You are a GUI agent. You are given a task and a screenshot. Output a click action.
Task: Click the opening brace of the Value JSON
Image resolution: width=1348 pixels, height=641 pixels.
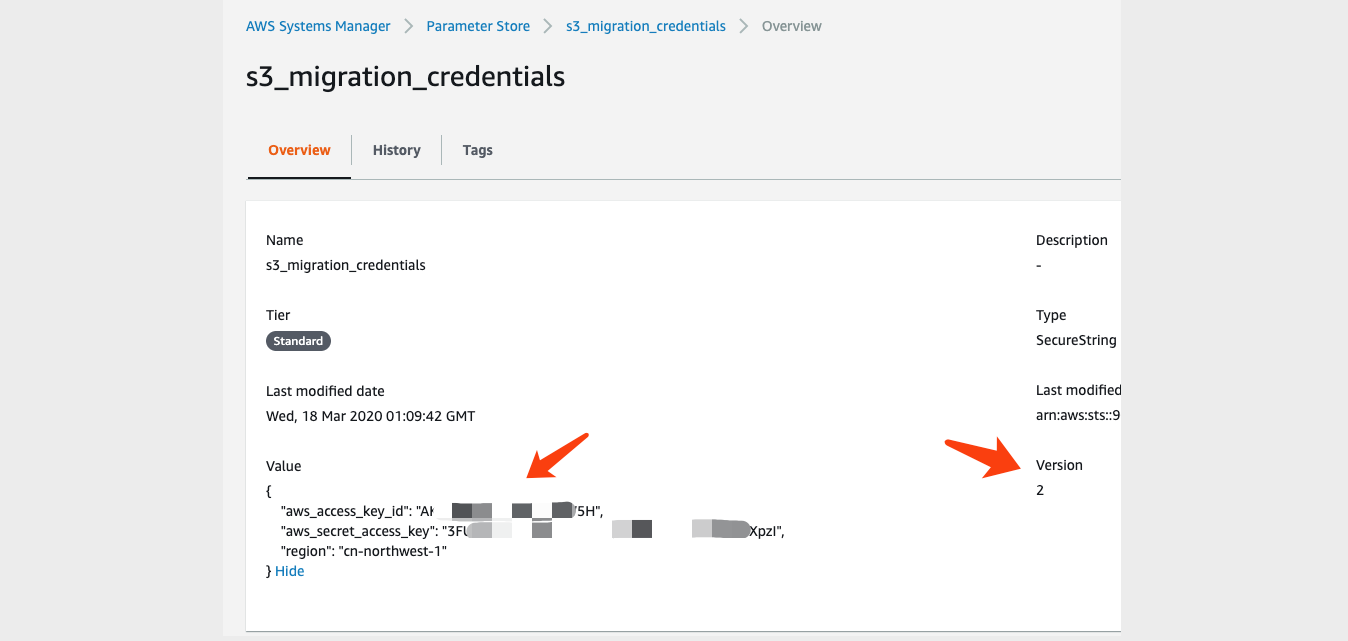point(266,491)
